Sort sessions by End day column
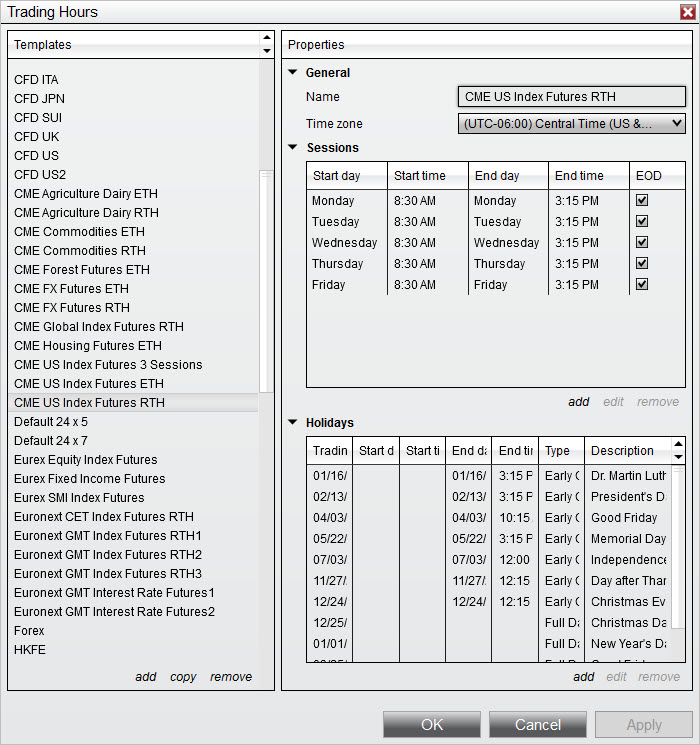Image resolution: width=700 pixels, height=745 pixels. 508,176
